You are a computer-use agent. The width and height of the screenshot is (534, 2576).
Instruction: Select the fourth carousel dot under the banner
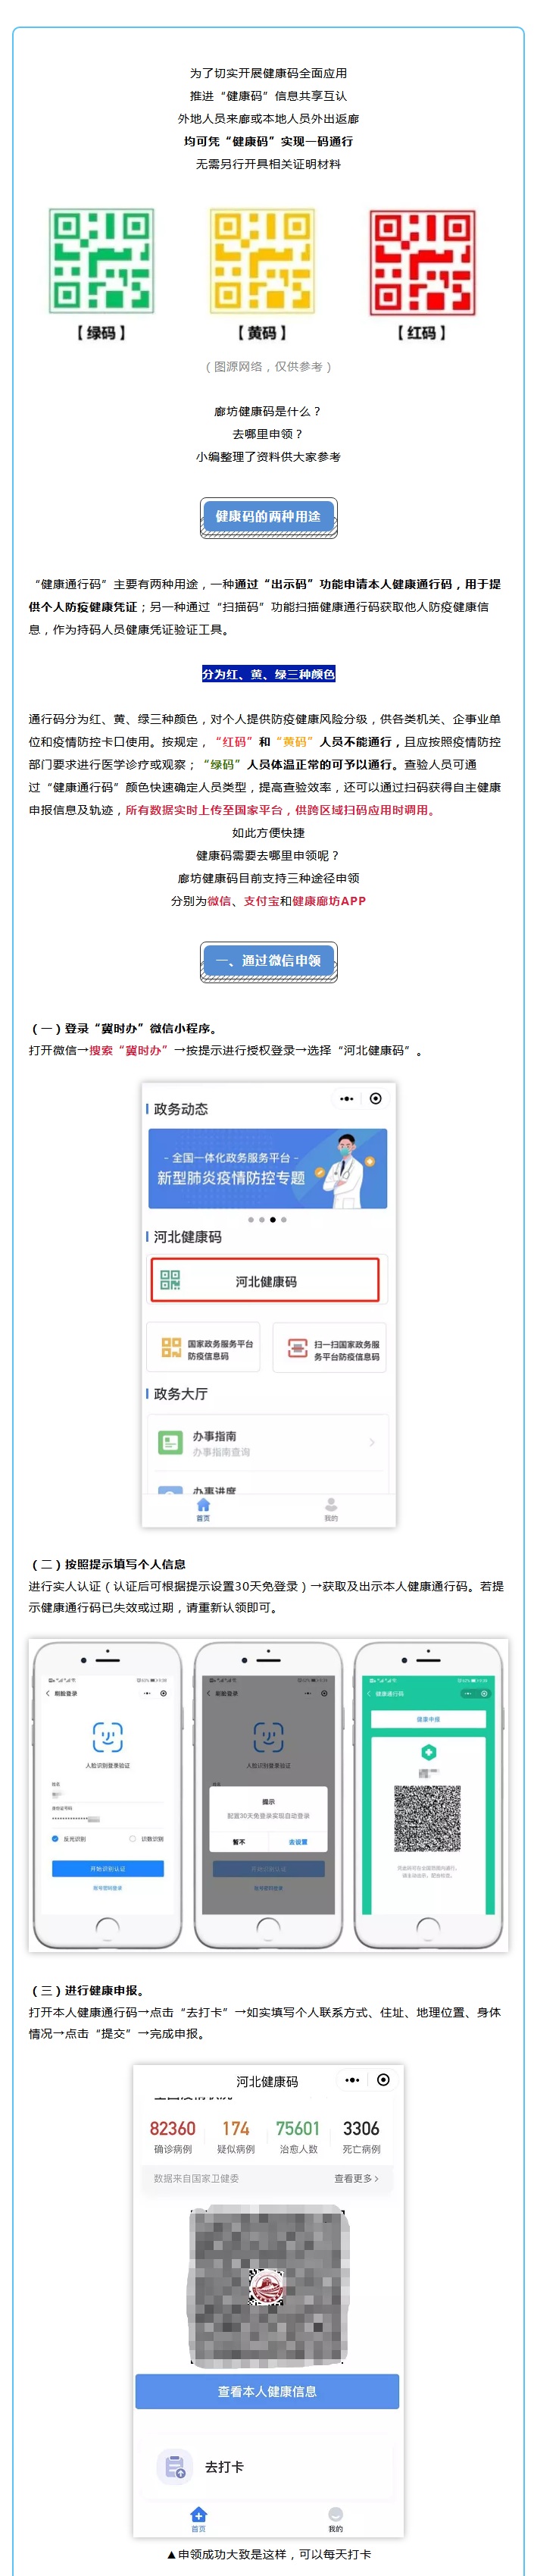pos(284,1219)
